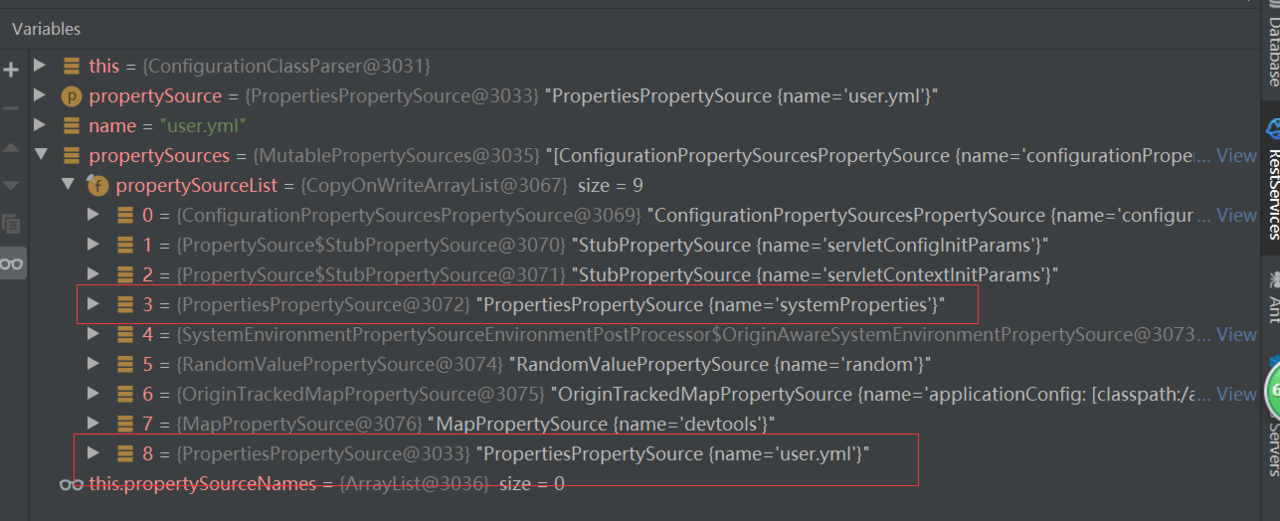Click the field icon of propertySources variable
The image size is (1280, 521).
(x=71, y=156)
